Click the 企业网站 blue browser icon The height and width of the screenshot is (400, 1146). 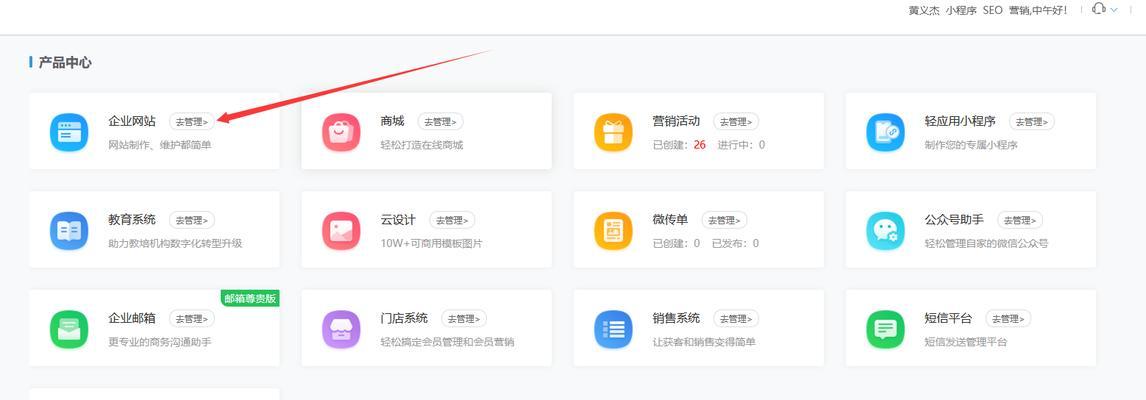tap(69, 132)
